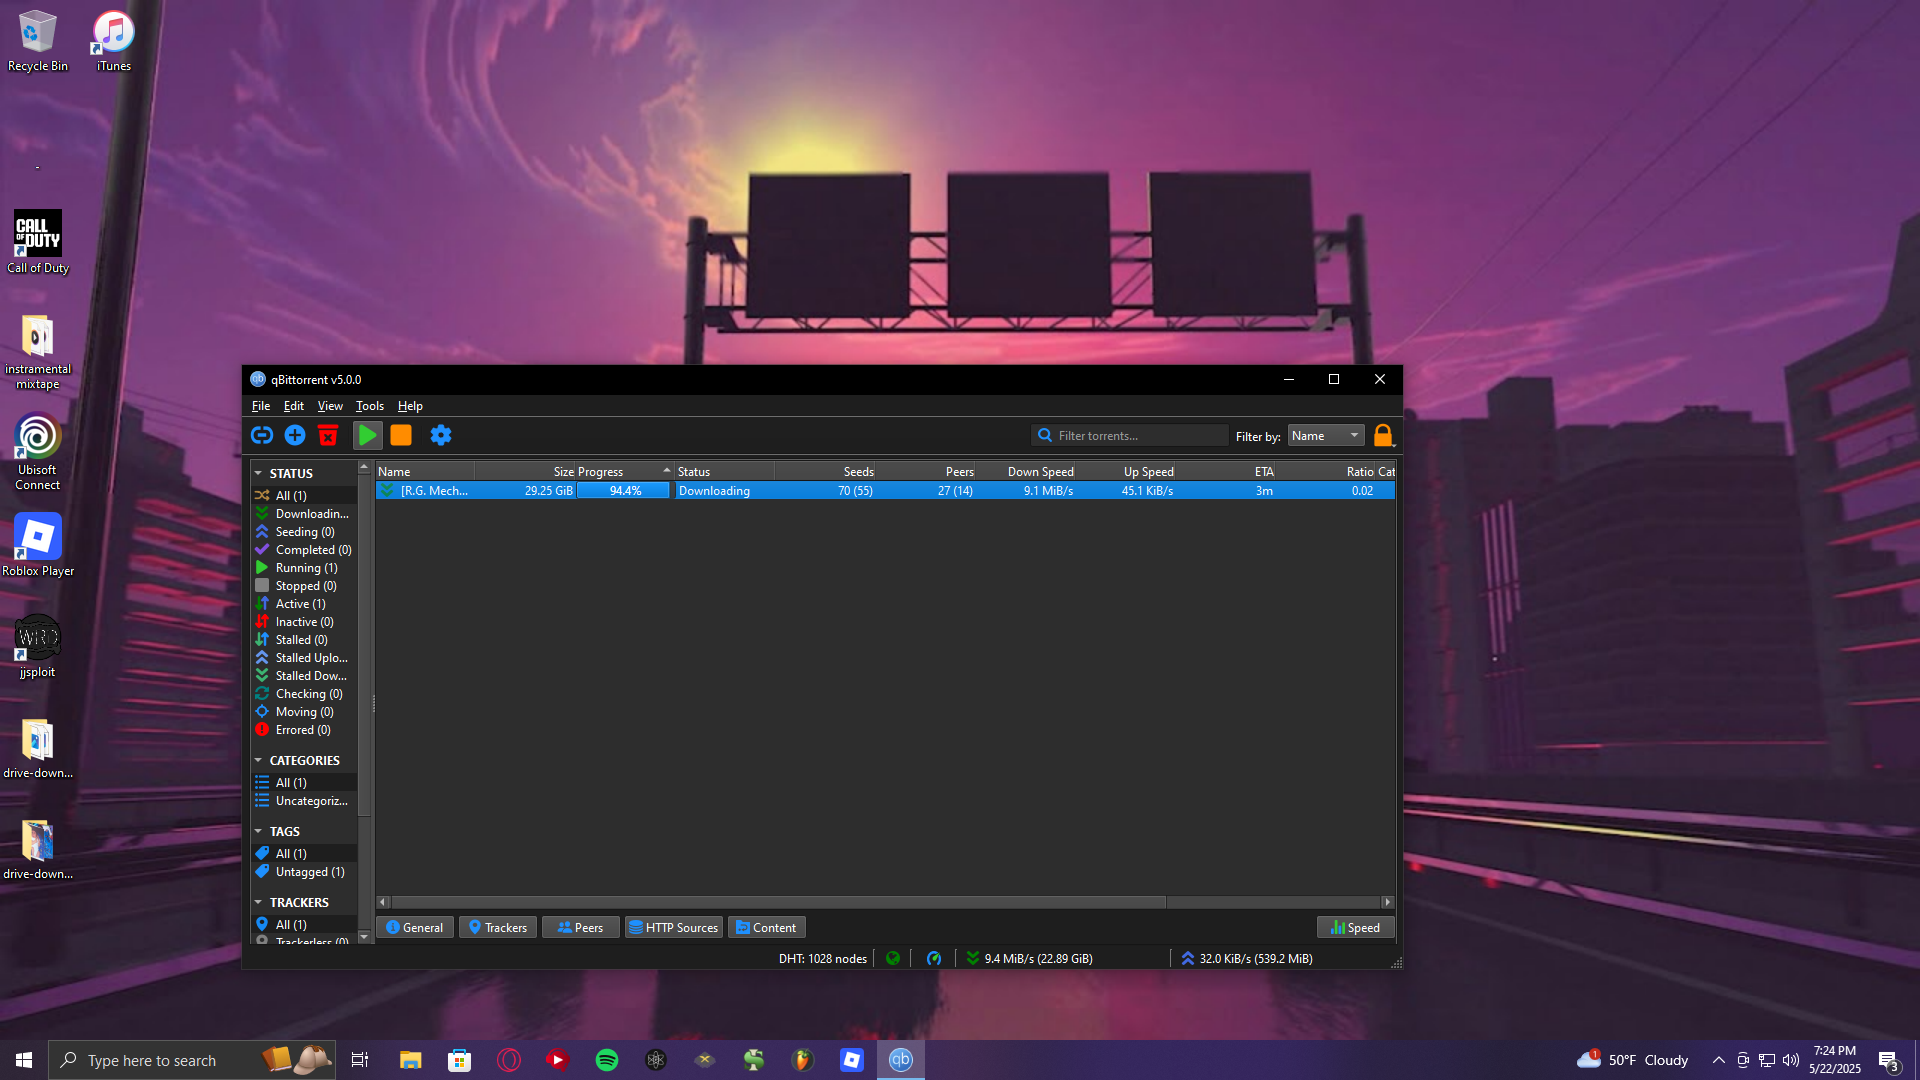Toggle the General details panel button
Screen dimensions: 1920x1080
415,927
